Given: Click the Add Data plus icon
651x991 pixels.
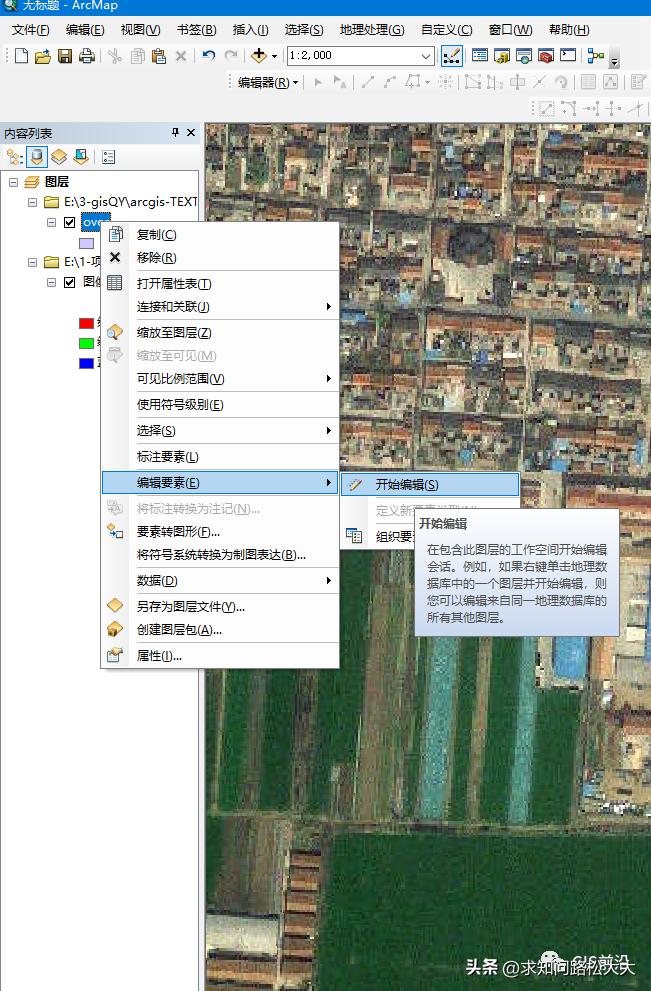Looking at the screenshot, I should tap(259, 56).
